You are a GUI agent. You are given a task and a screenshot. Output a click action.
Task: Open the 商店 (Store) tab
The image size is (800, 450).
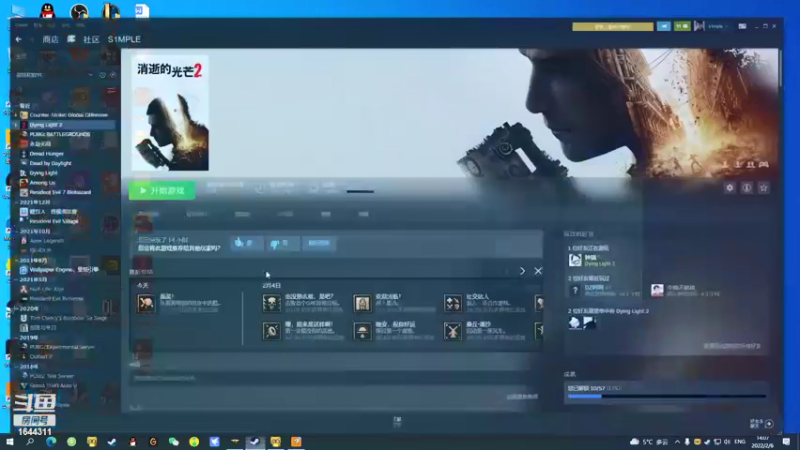pos(50,39)
